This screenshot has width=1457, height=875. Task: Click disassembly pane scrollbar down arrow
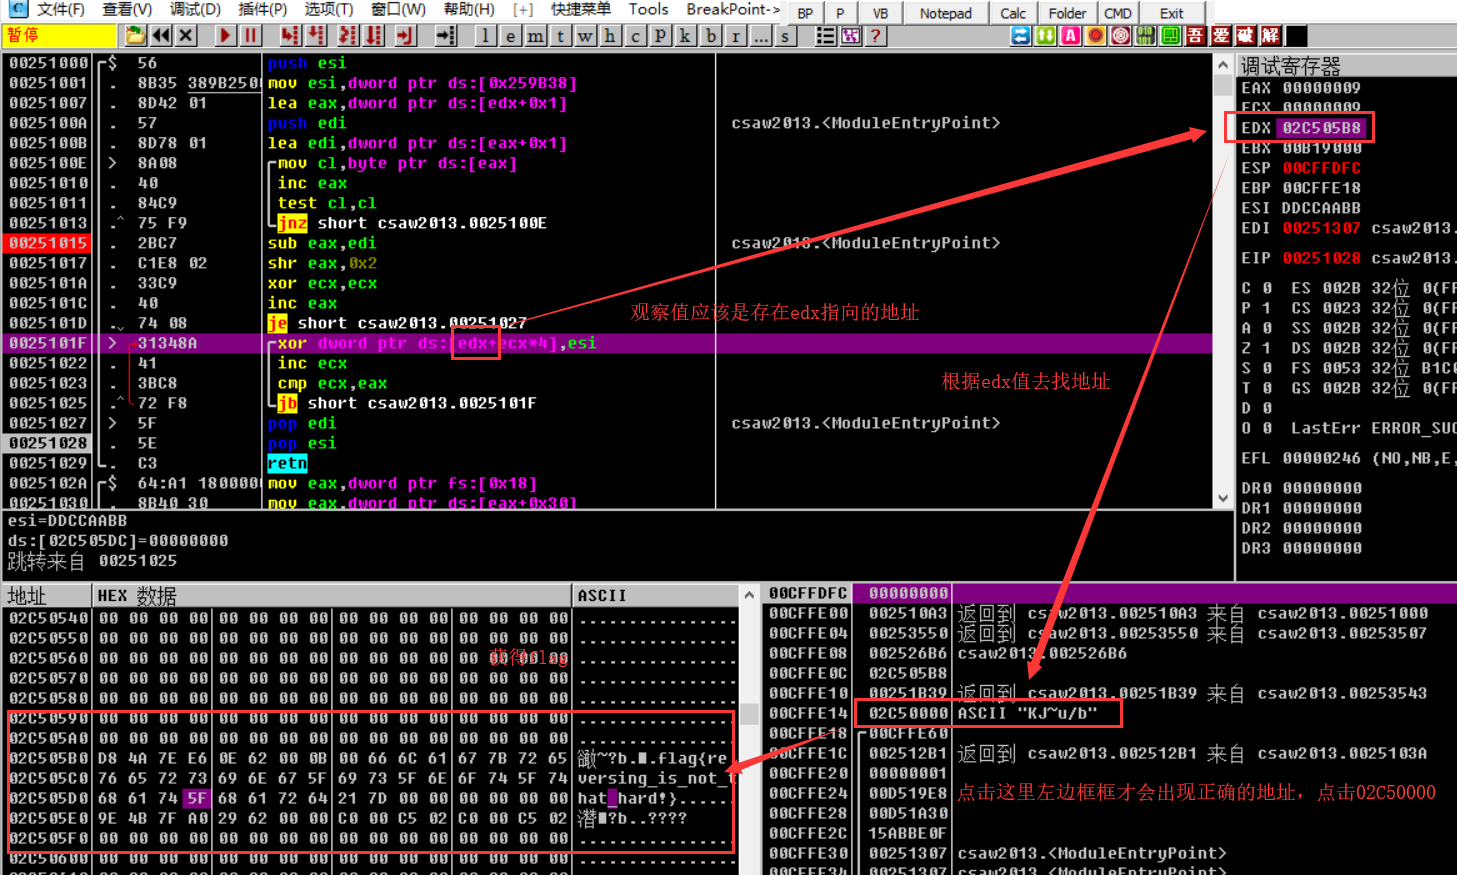pos(1223,498)
